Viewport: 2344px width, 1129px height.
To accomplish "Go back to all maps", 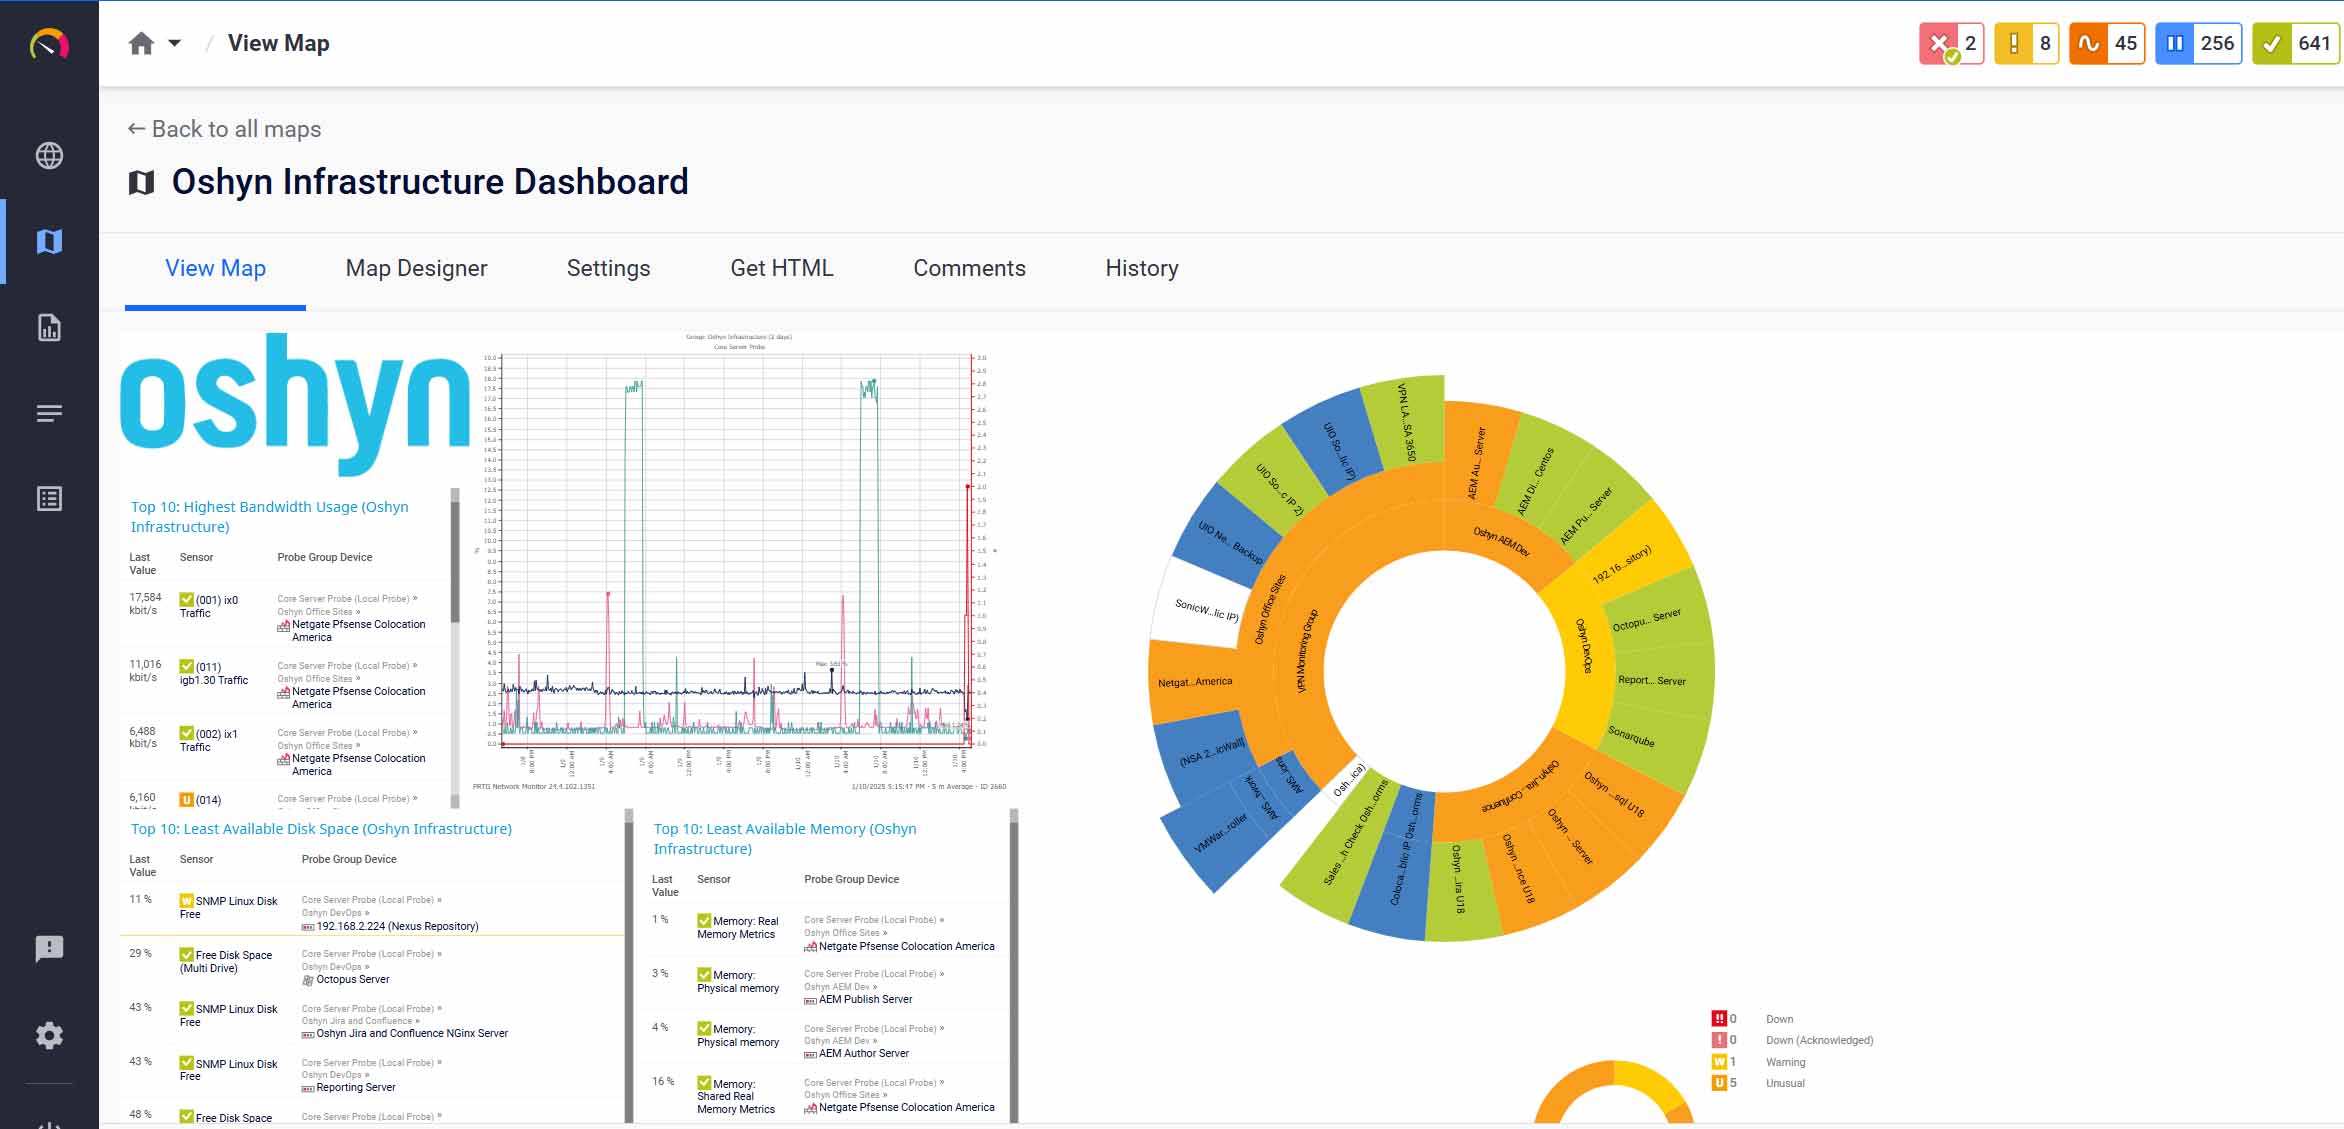I will point(224,129).
